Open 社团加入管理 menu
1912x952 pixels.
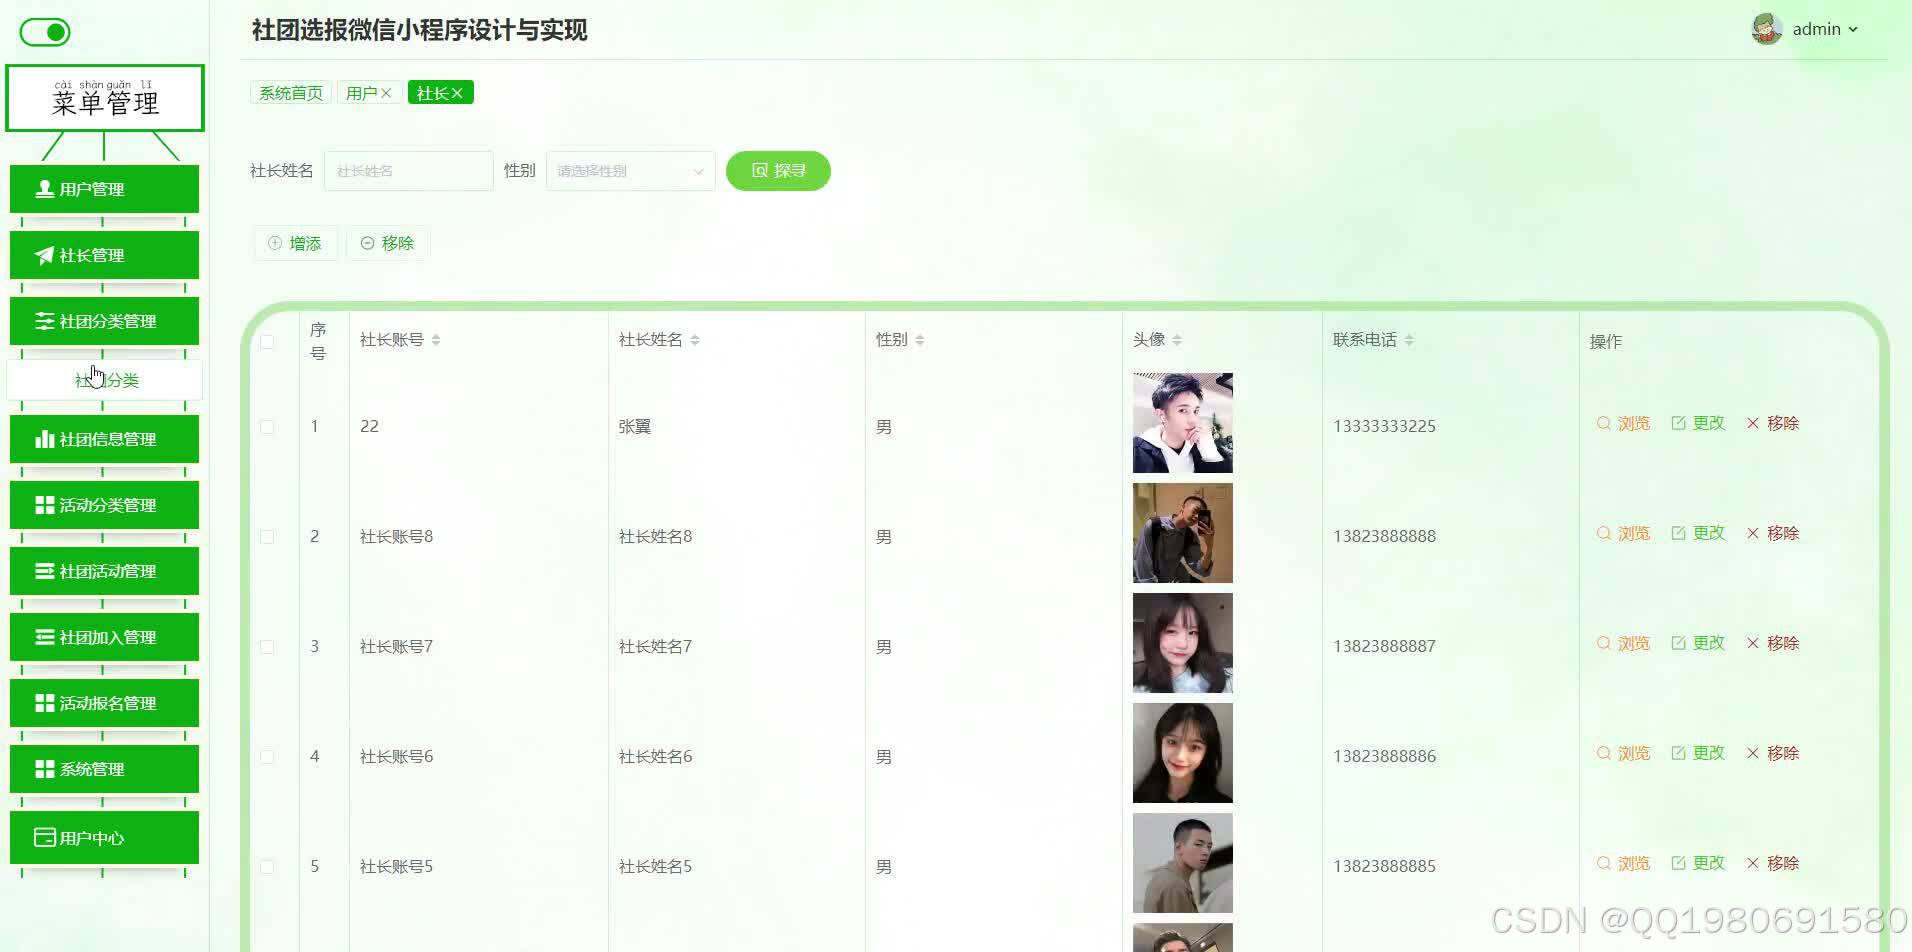(x=104, y=637)
